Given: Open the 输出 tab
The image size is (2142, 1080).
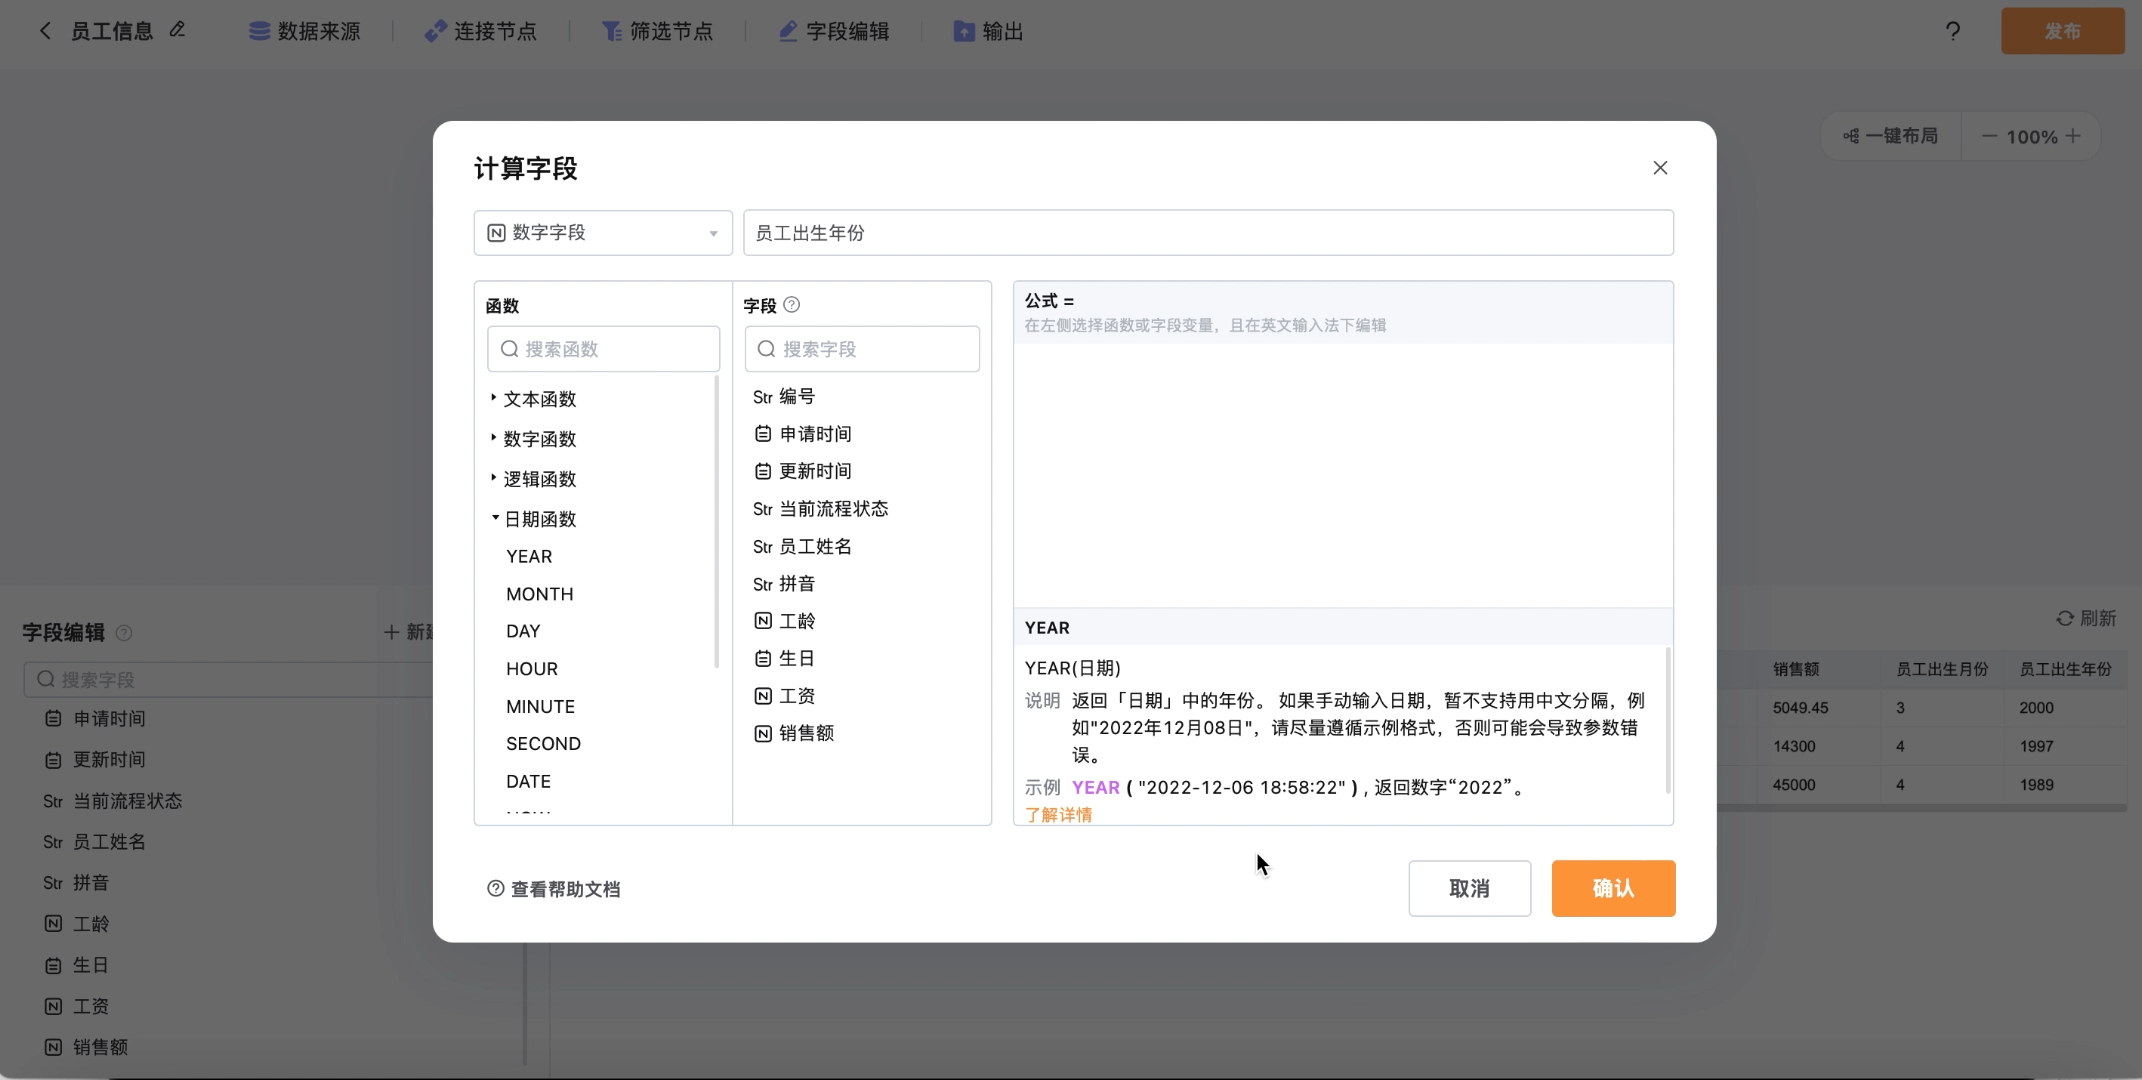Looking at the screenshot, I should (988, 32).
